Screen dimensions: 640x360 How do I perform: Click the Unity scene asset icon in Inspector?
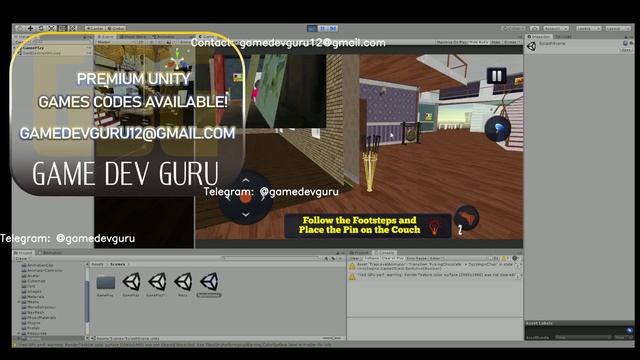pos(531,46)
